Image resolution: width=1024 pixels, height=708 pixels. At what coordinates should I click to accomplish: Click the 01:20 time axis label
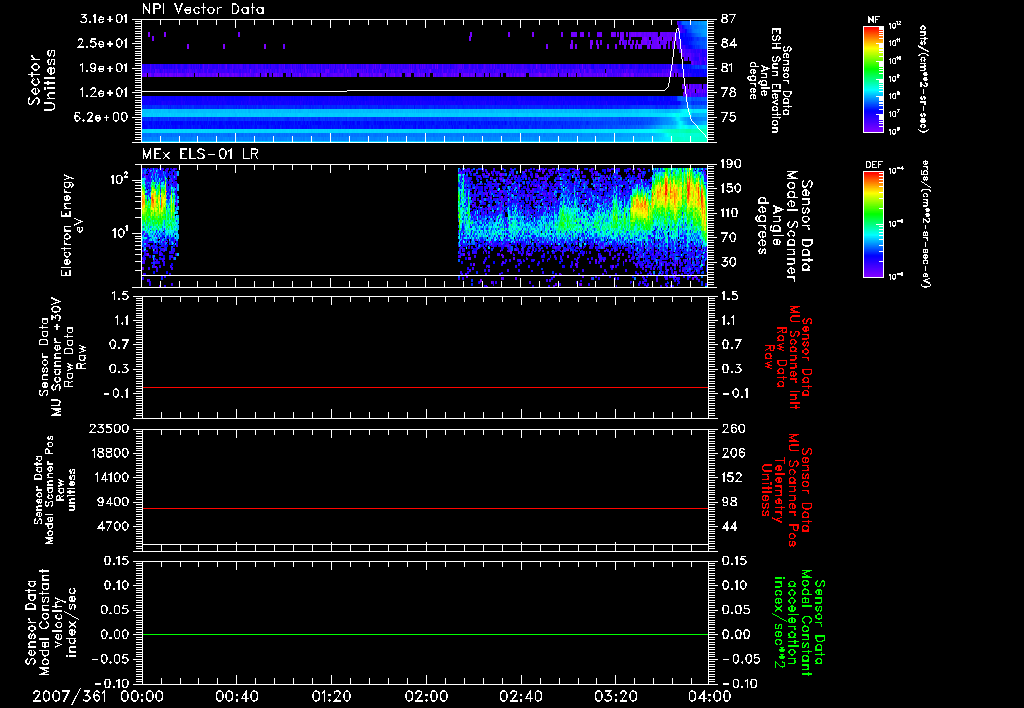click(x=331, y=696)
